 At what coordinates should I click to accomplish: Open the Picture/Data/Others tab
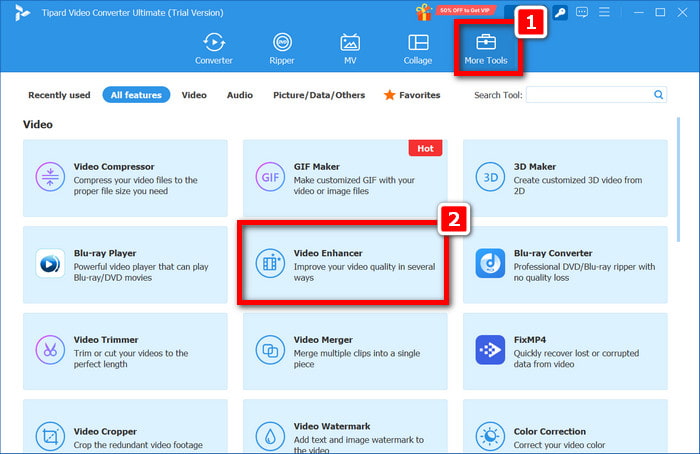tap(319, 95)
